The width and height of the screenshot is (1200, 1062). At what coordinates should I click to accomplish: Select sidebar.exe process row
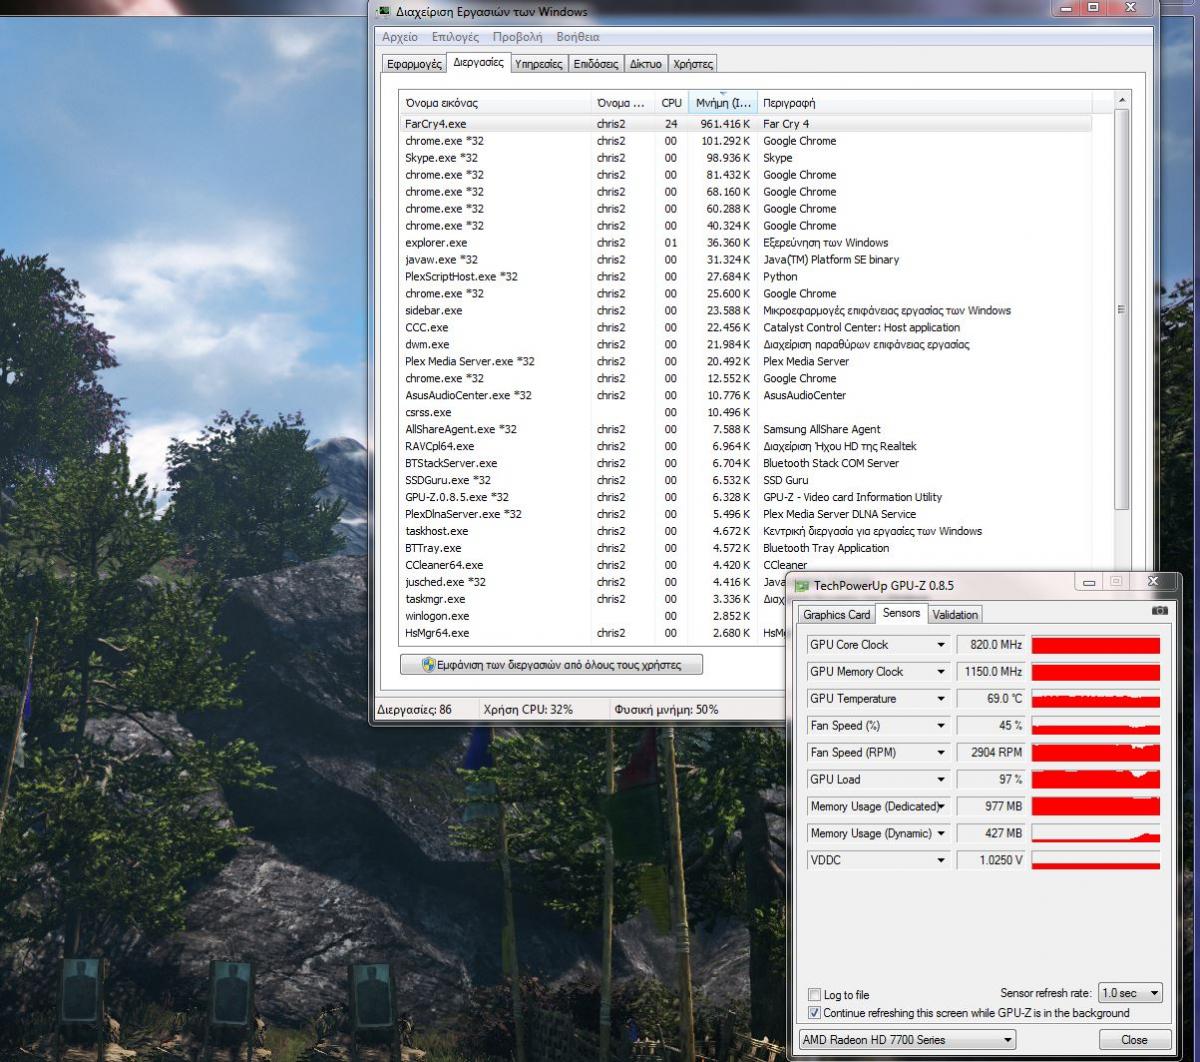click(x=745, y=311)
